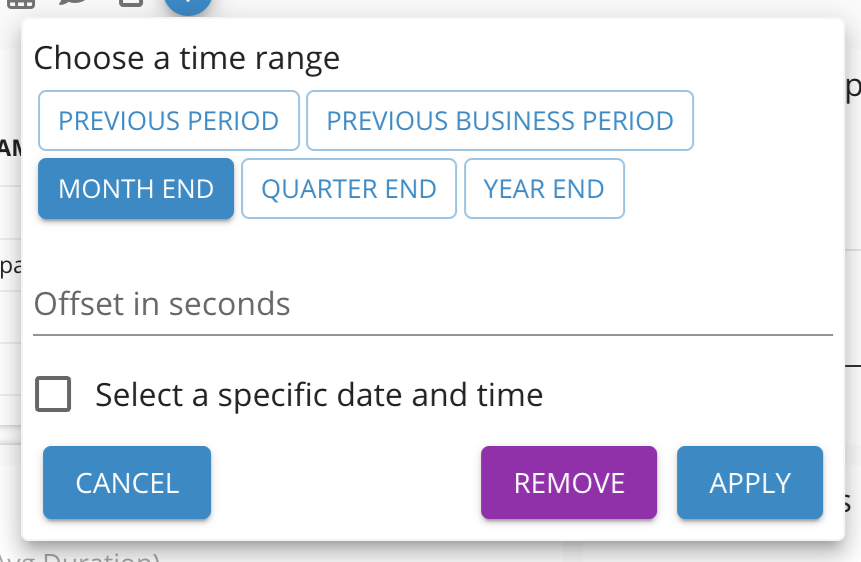Pick the Quarter End time range
This screenshot has width=861, height=562.
[x=349, y=189]
